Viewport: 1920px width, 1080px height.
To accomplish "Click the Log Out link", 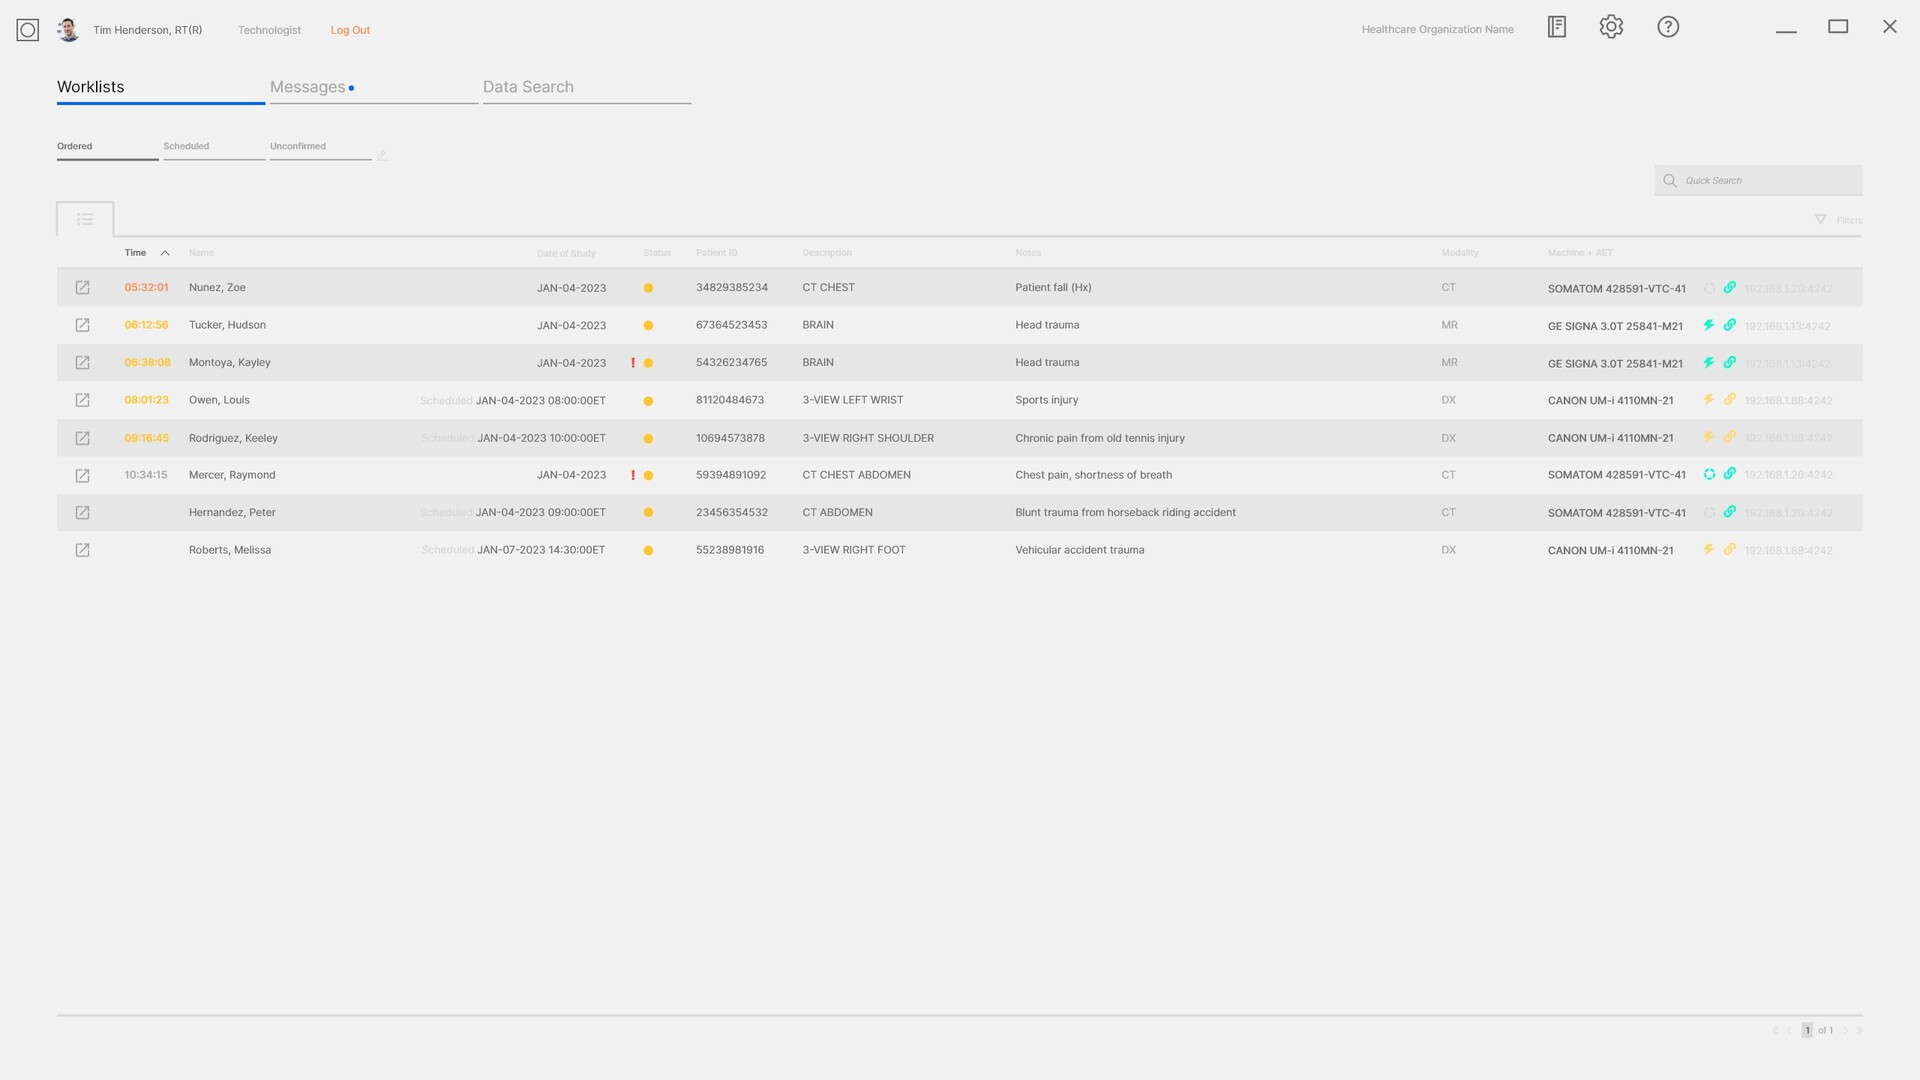I will coord(350,30).
